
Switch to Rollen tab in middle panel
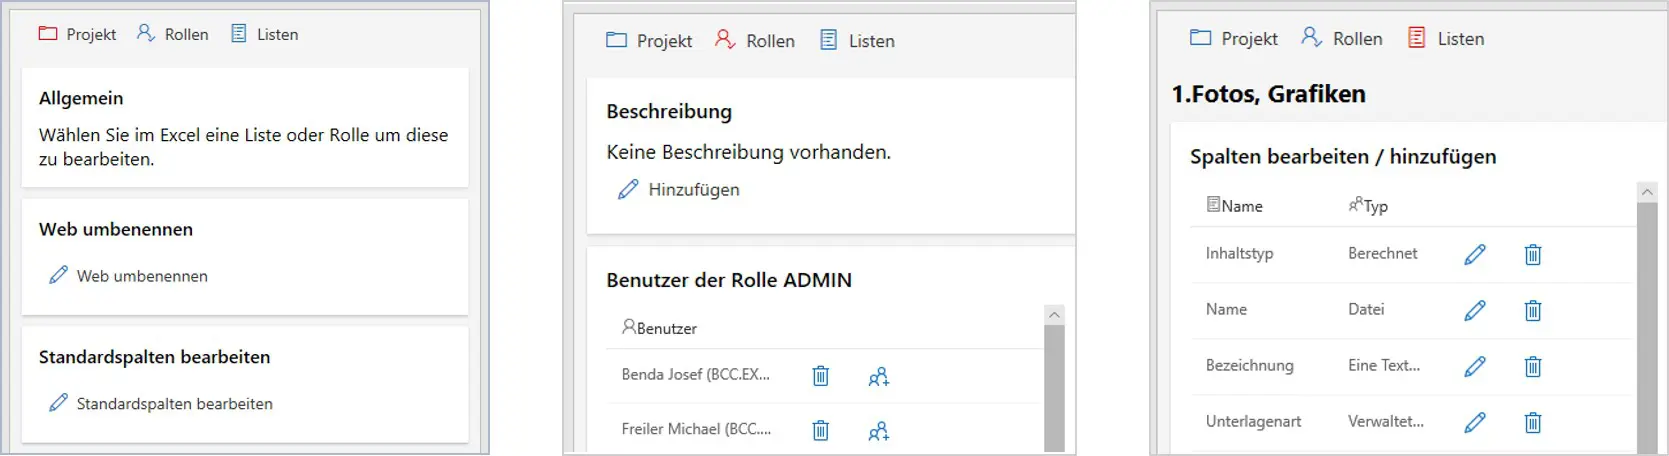(x=755, y=40)
